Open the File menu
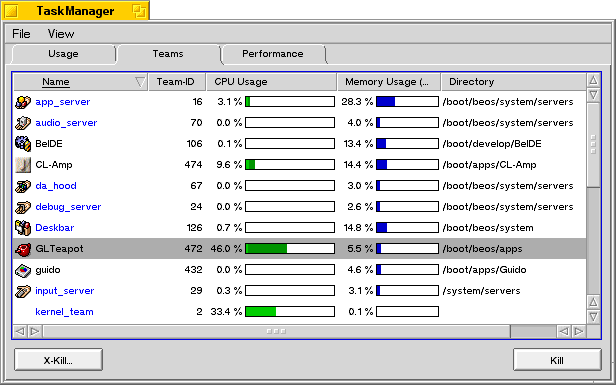The width and height of the screenshot is (616, 385). (x=21, y=34)
